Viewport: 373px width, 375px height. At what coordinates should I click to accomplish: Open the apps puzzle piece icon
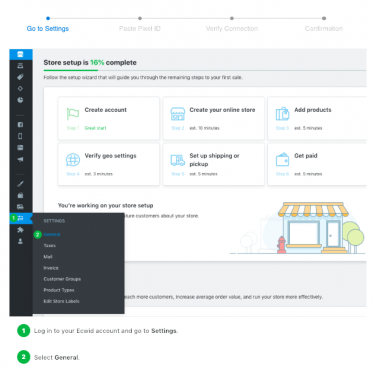point(20,230)
